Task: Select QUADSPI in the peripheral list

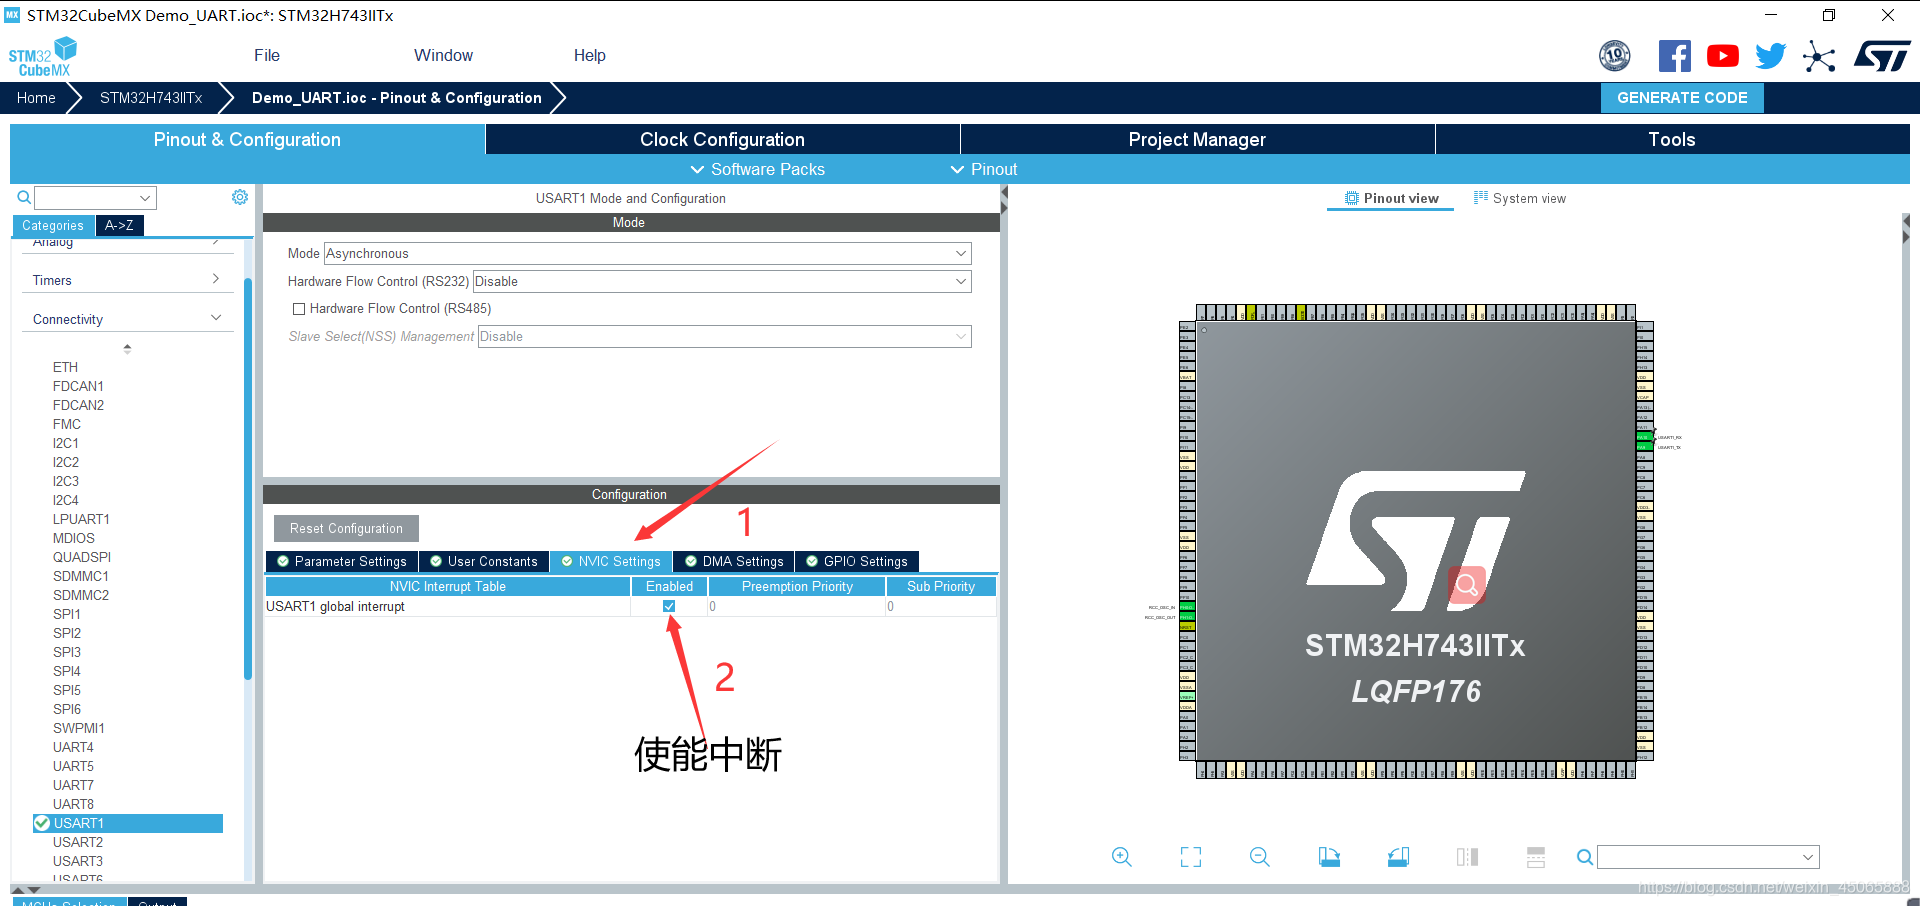Action: pyautogui.click(x=82, y=557)
